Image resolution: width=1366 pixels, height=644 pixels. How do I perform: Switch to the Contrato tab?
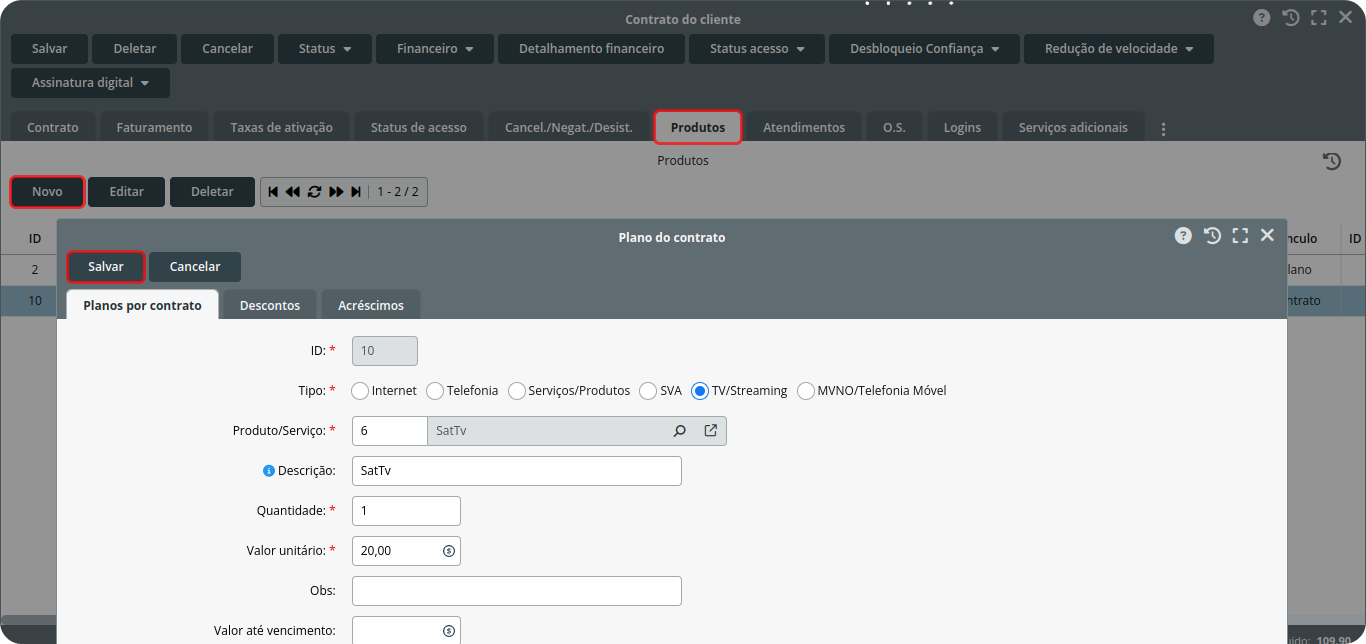coord(53,127)
